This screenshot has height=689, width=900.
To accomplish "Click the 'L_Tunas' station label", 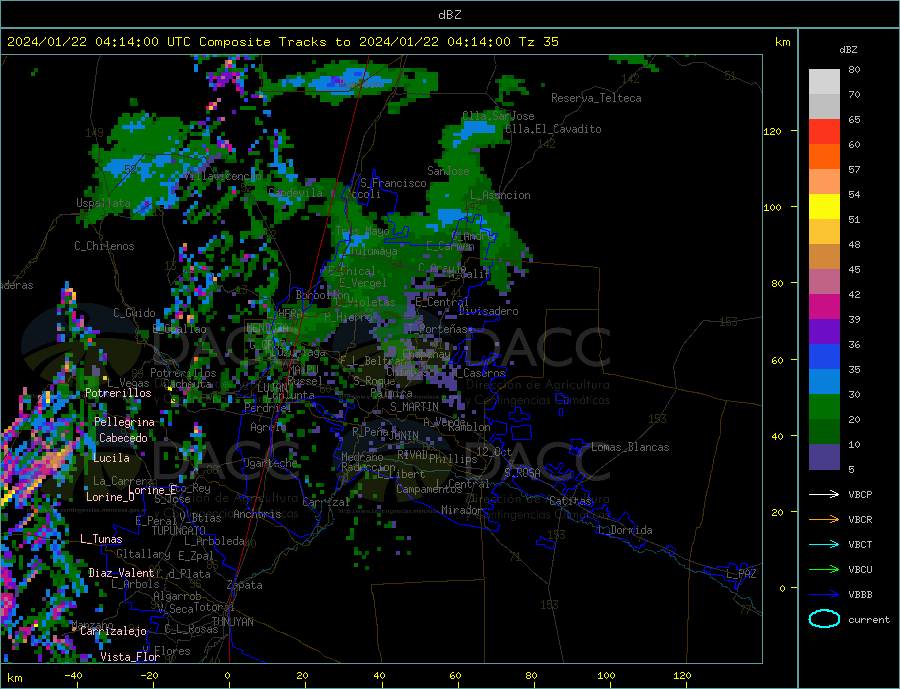I will 101,539.
